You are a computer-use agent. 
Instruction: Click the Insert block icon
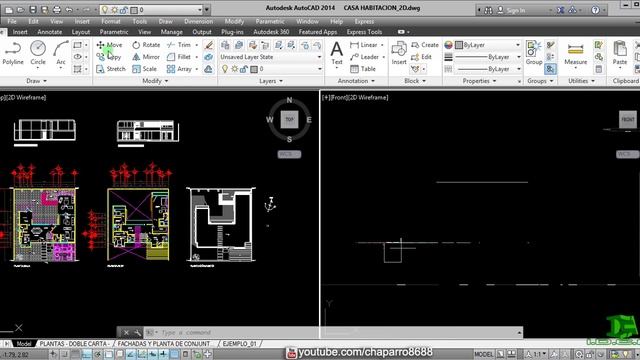(399, 53)
